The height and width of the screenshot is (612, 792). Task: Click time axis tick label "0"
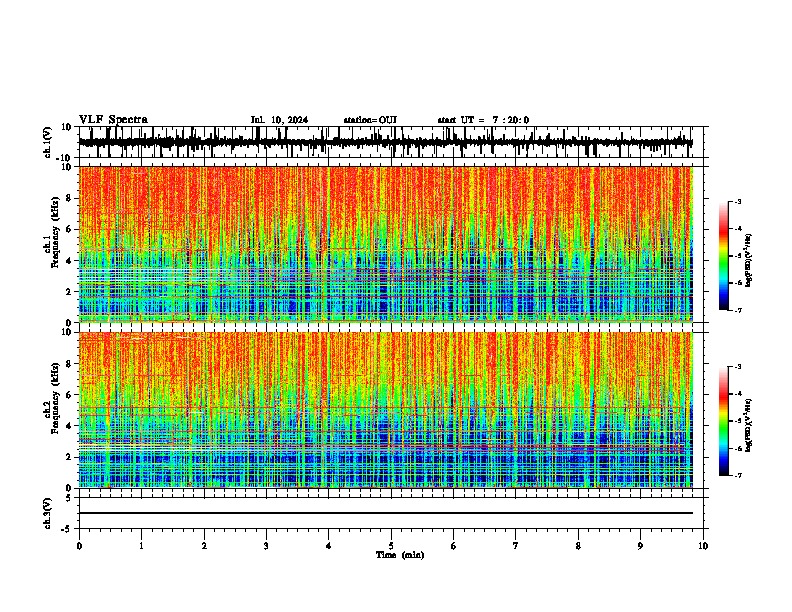pos(79,546)
